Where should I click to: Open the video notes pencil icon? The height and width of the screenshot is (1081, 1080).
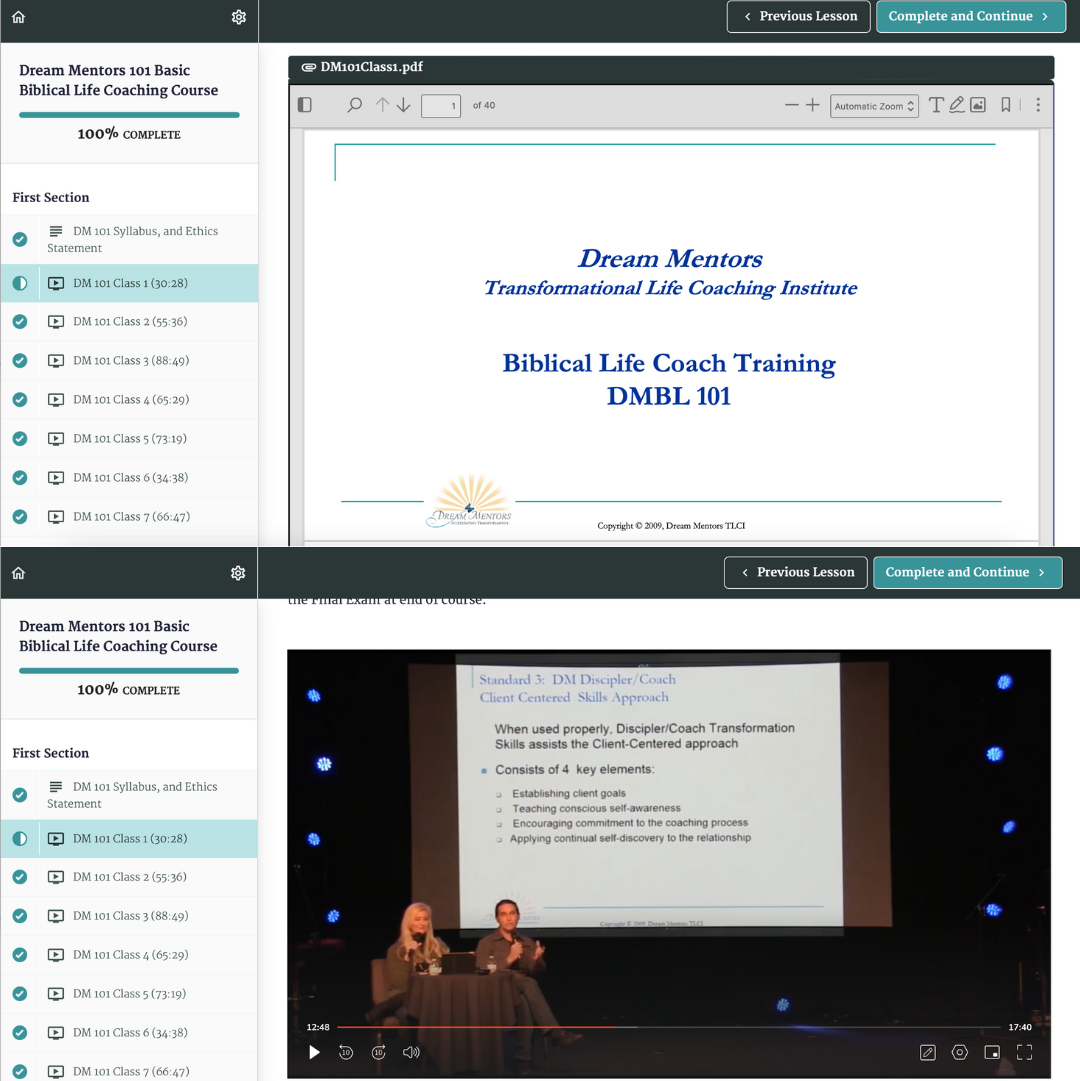pos(928,1052)
